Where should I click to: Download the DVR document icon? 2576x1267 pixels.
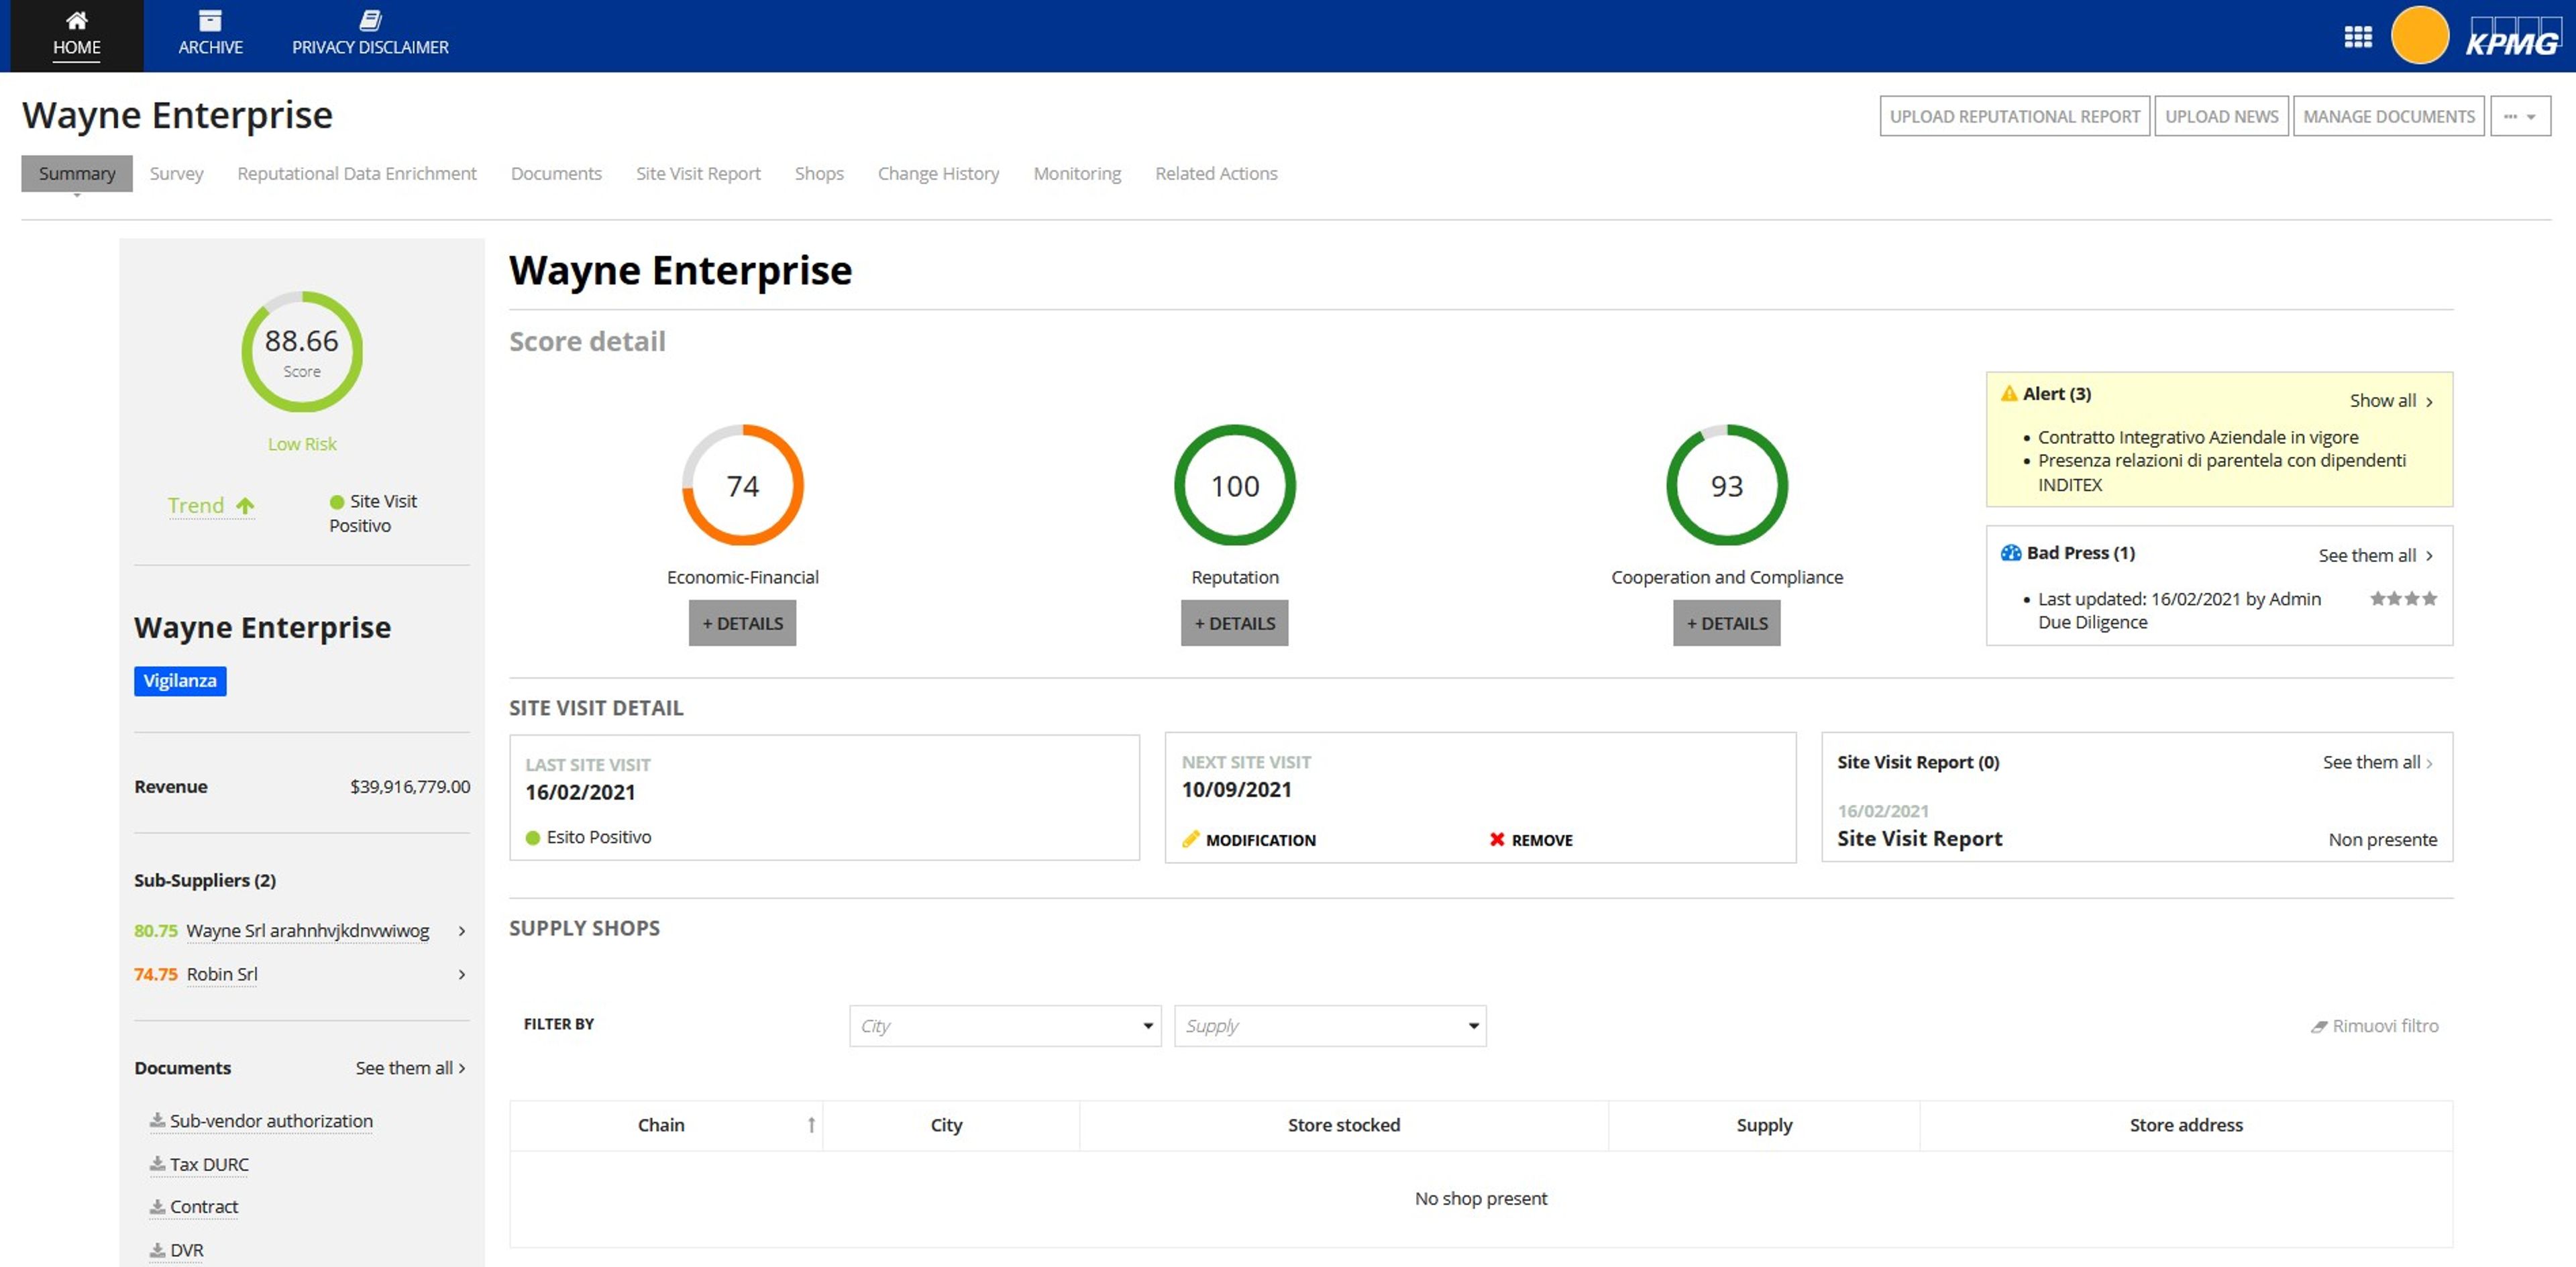157,1249
